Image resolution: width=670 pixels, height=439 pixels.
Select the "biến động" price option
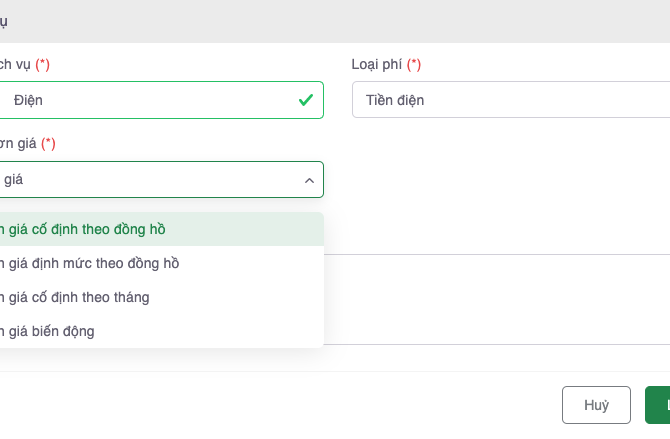pos(50,331)
